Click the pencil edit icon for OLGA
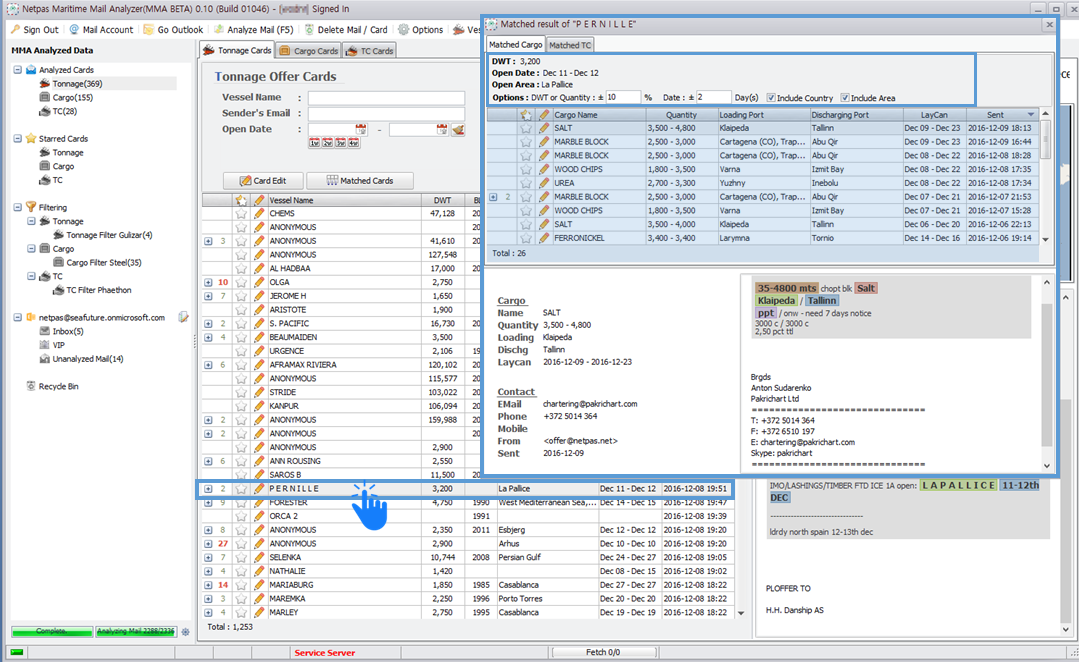Screen dimensions: 1079x662 coord(259,282)
